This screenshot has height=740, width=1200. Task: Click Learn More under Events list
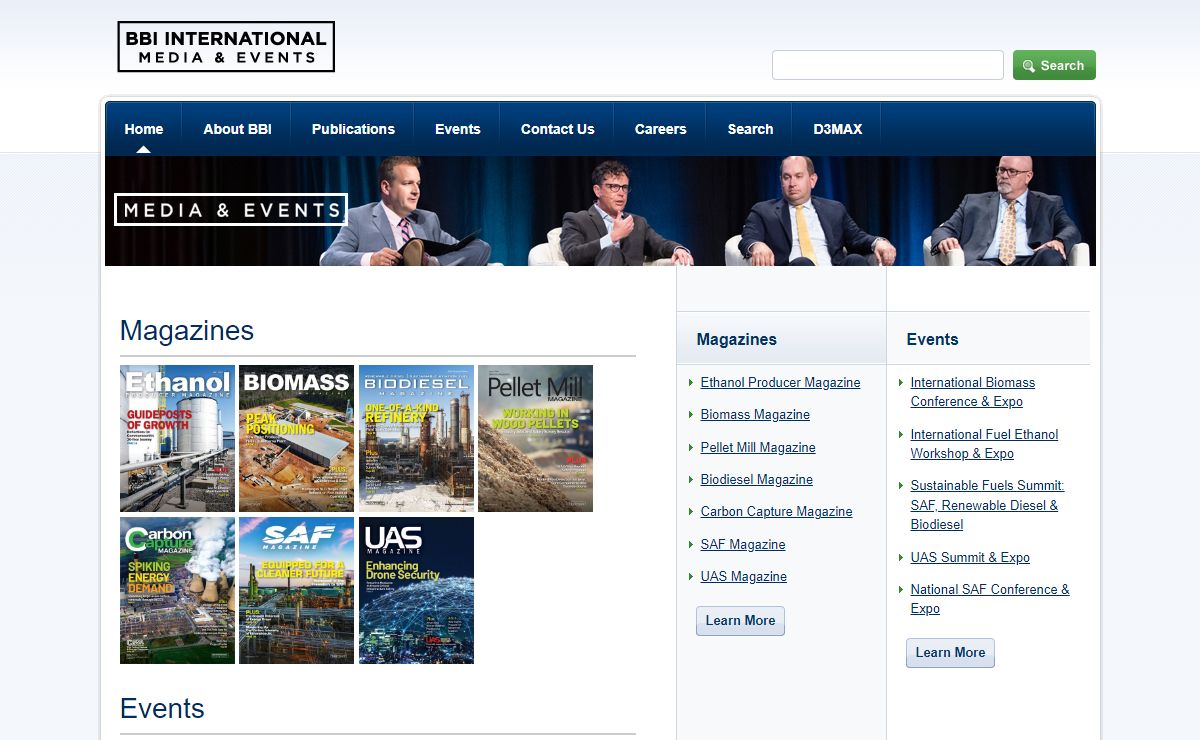tap(950, 652)
